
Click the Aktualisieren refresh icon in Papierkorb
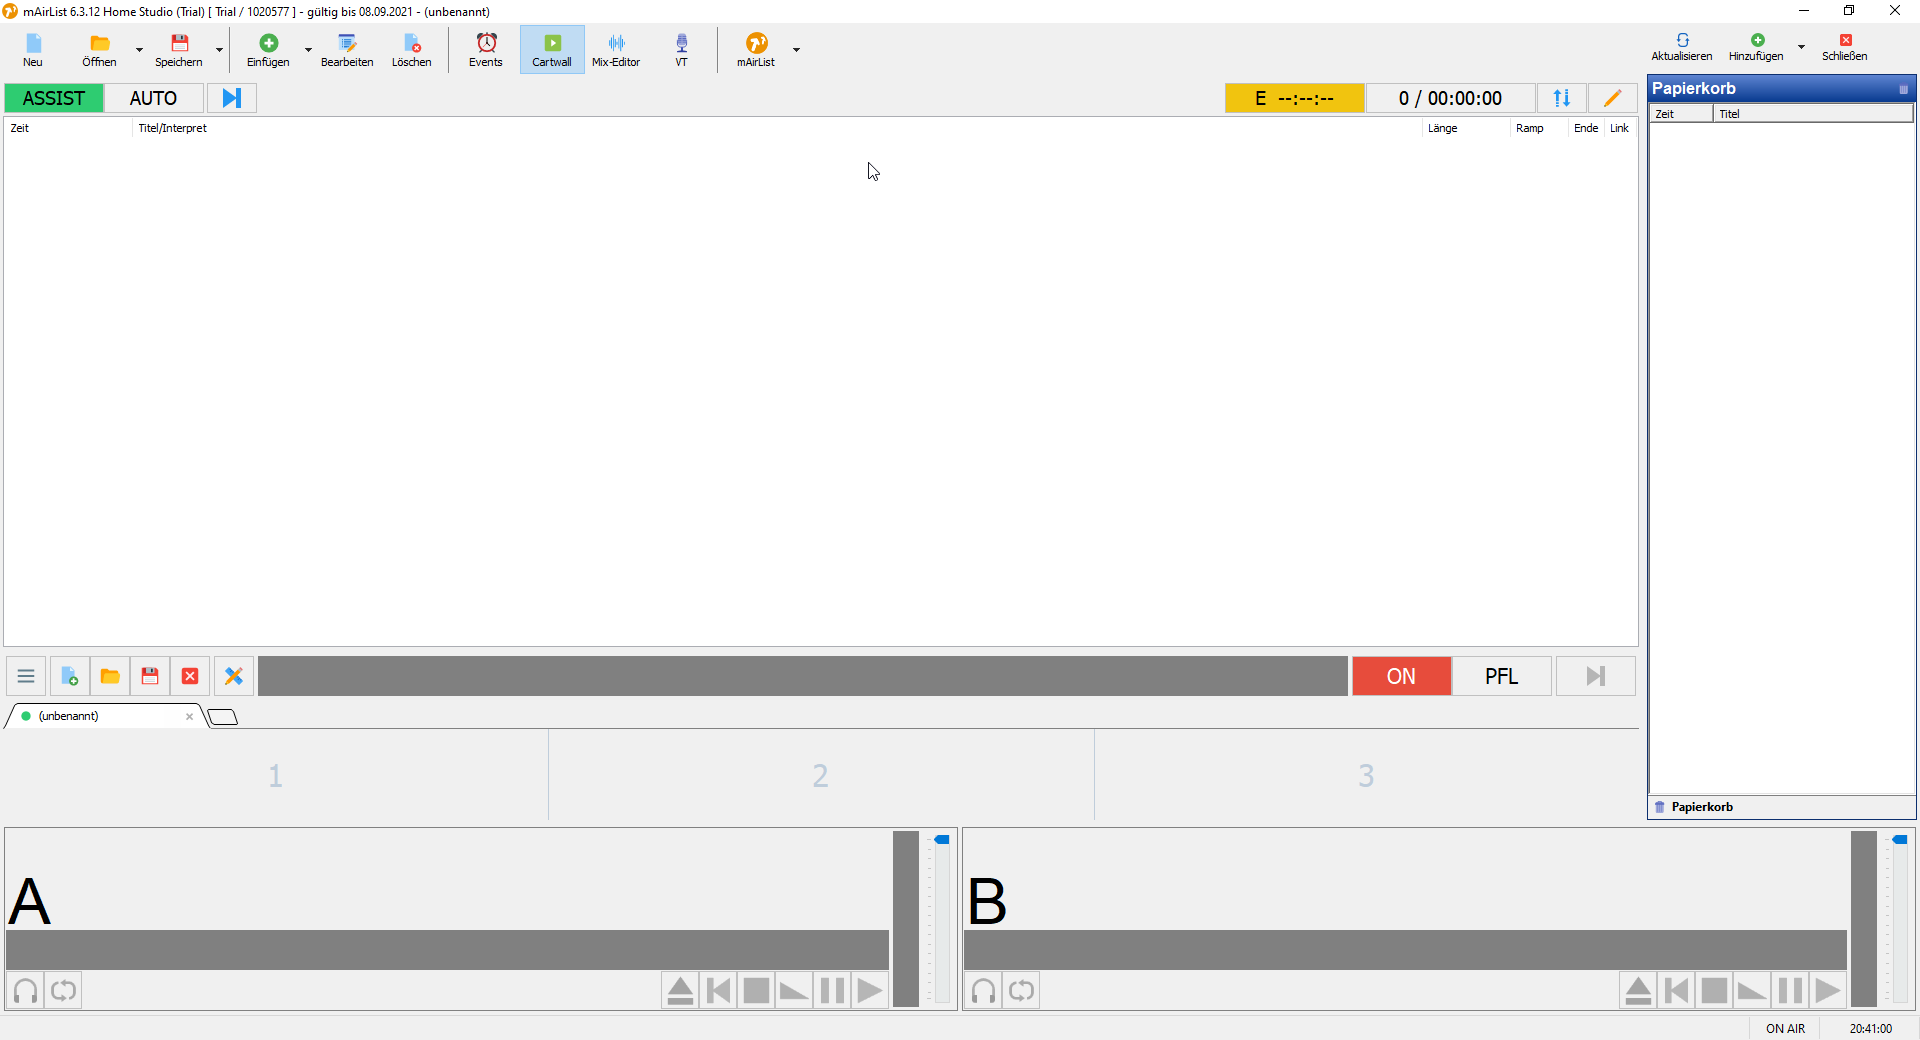(1682, 46)
